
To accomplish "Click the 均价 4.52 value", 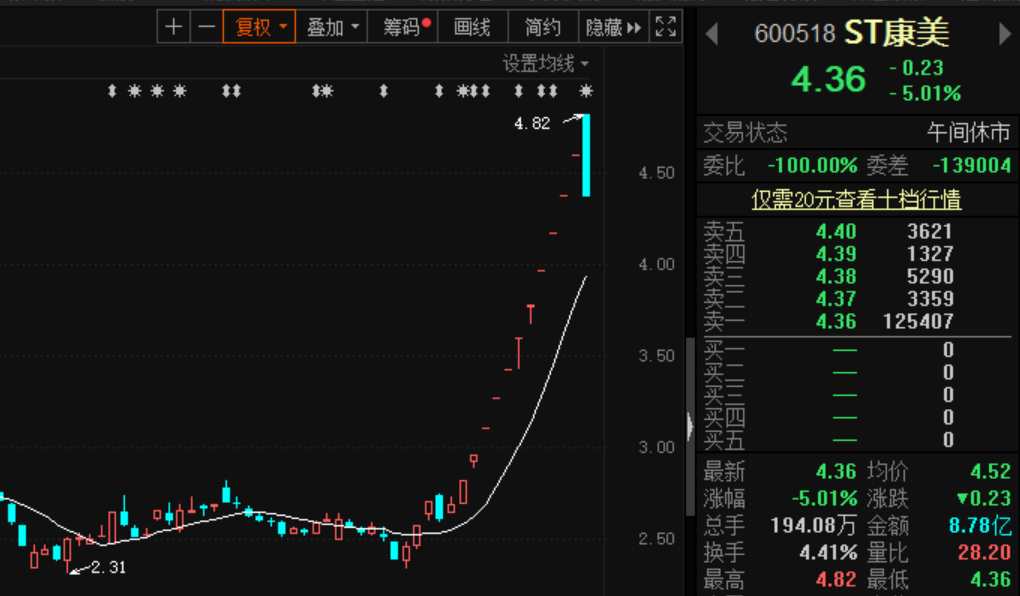I will (990, 471).
